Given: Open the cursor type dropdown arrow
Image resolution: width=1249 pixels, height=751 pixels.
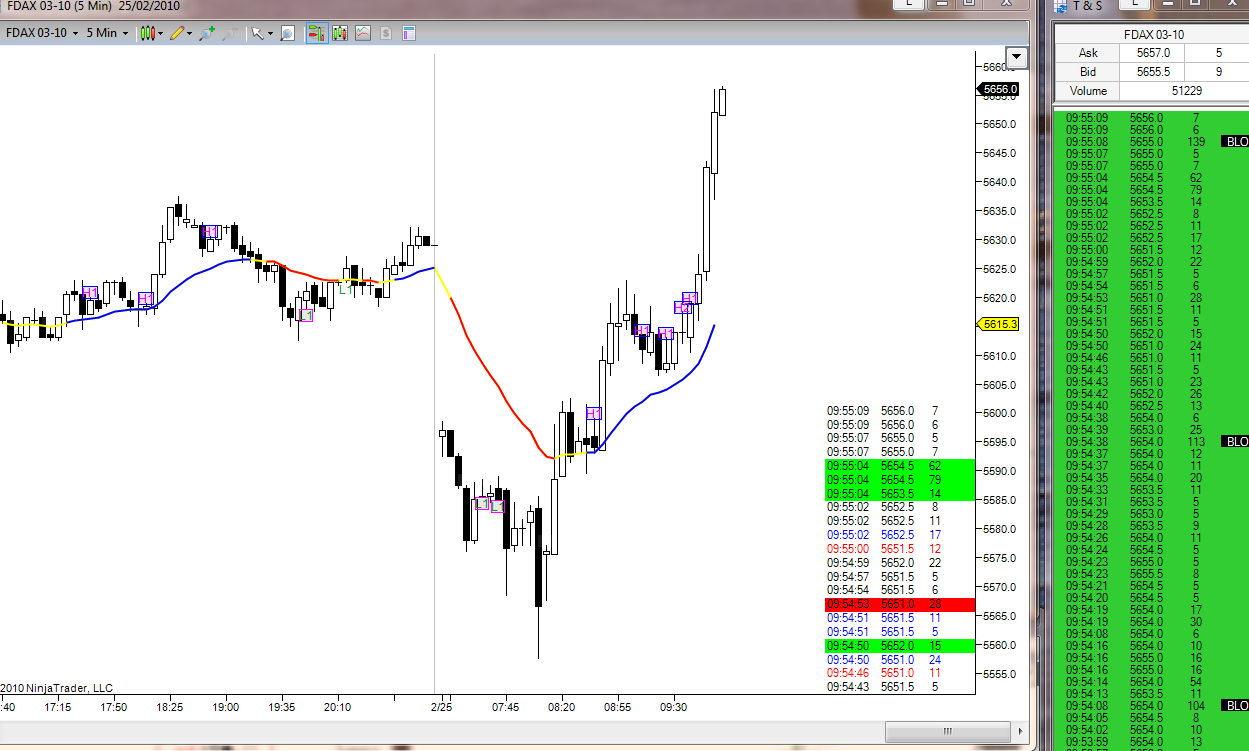Looking at the screenshot, I should pos(270,33).
